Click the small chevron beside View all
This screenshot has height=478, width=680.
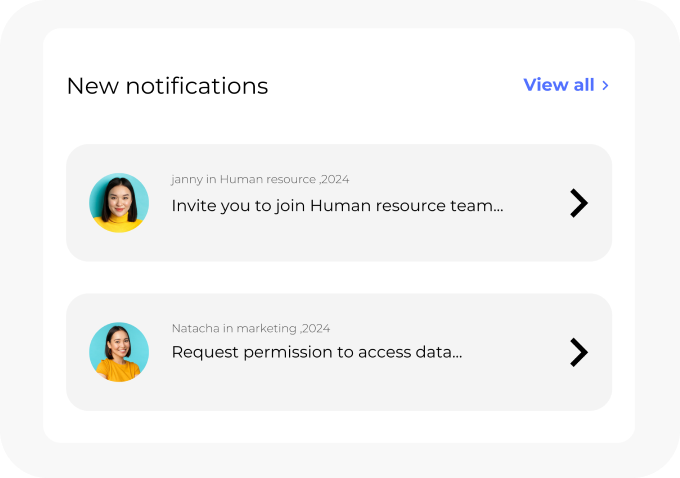click(x=605, y=85)
